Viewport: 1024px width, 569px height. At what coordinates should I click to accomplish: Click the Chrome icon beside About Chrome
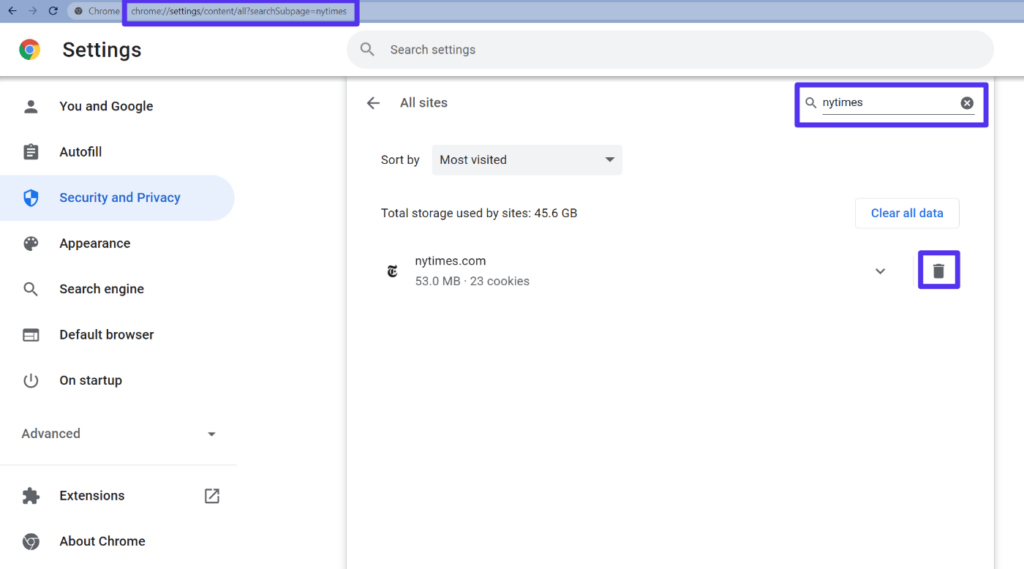point(31,542)
